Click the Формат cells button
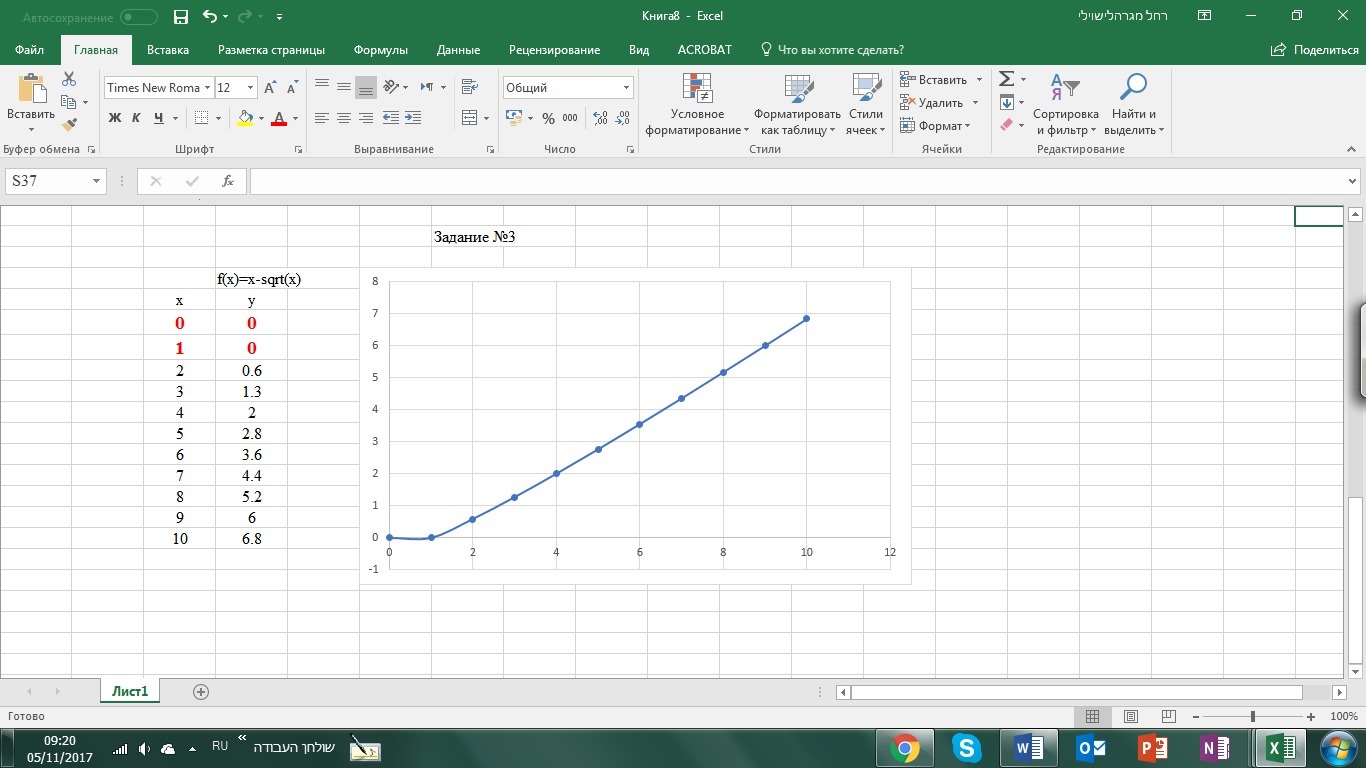This screenshot has width=1366, height=768. pyautogui.click(x=935, y=126)
